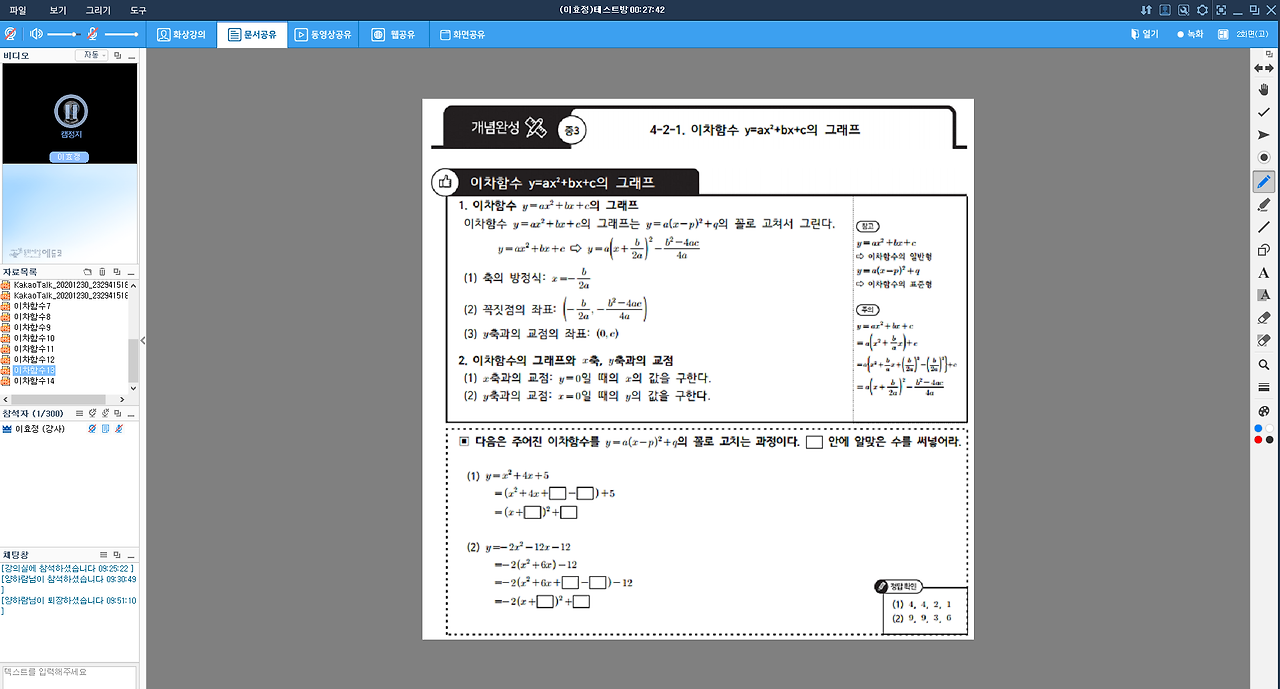Viewport: 1280px width, 689px height.
Task: Select the highlighter tool
Action: (1264, 204)
